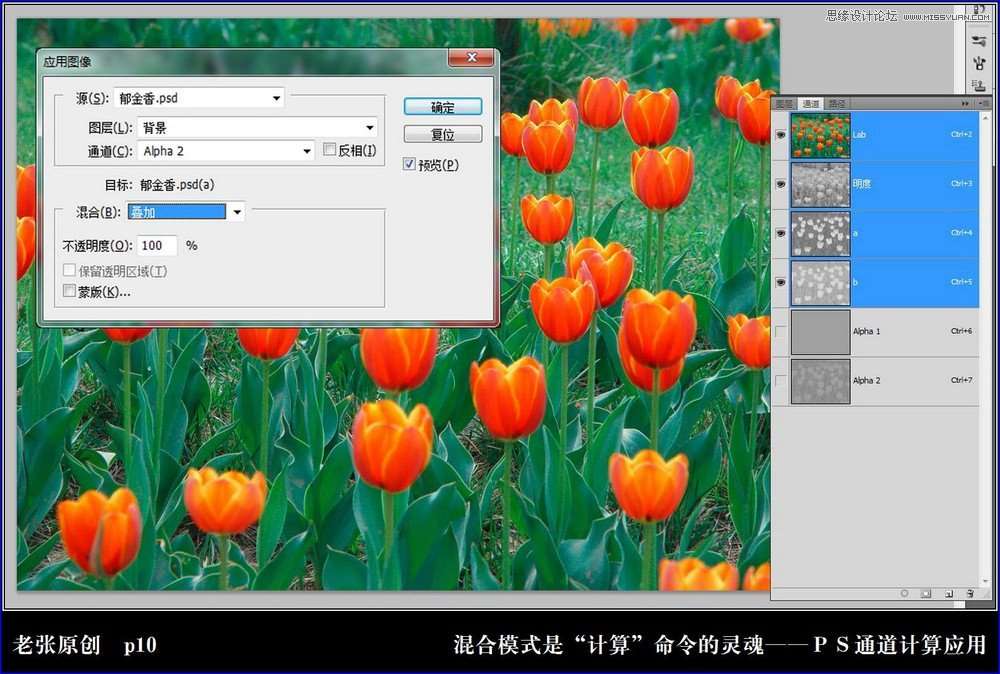Switch to the Paths (路径) tab
The height and width of the screenshot is (674, 1000).
coord(837,103)
